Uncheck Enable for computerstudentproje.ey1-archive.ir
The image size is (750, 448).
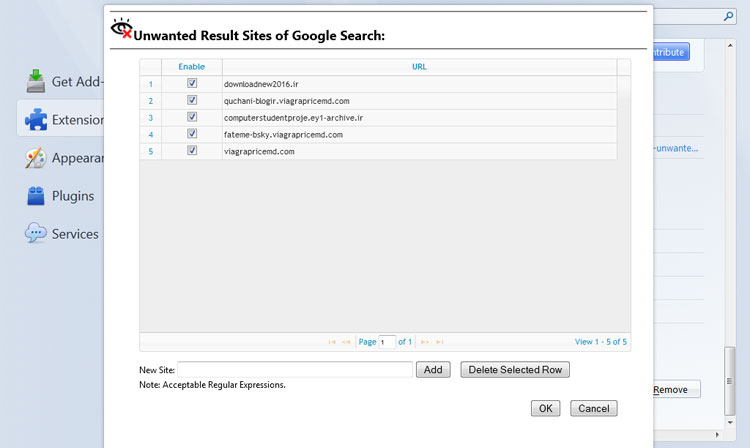click(x=192, y=117)
